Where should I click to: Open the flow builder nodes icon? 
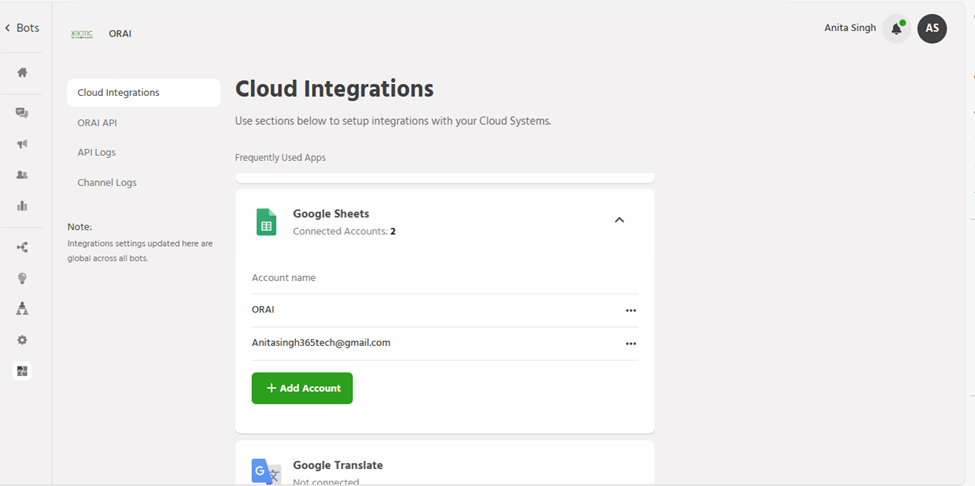point(22,247)
